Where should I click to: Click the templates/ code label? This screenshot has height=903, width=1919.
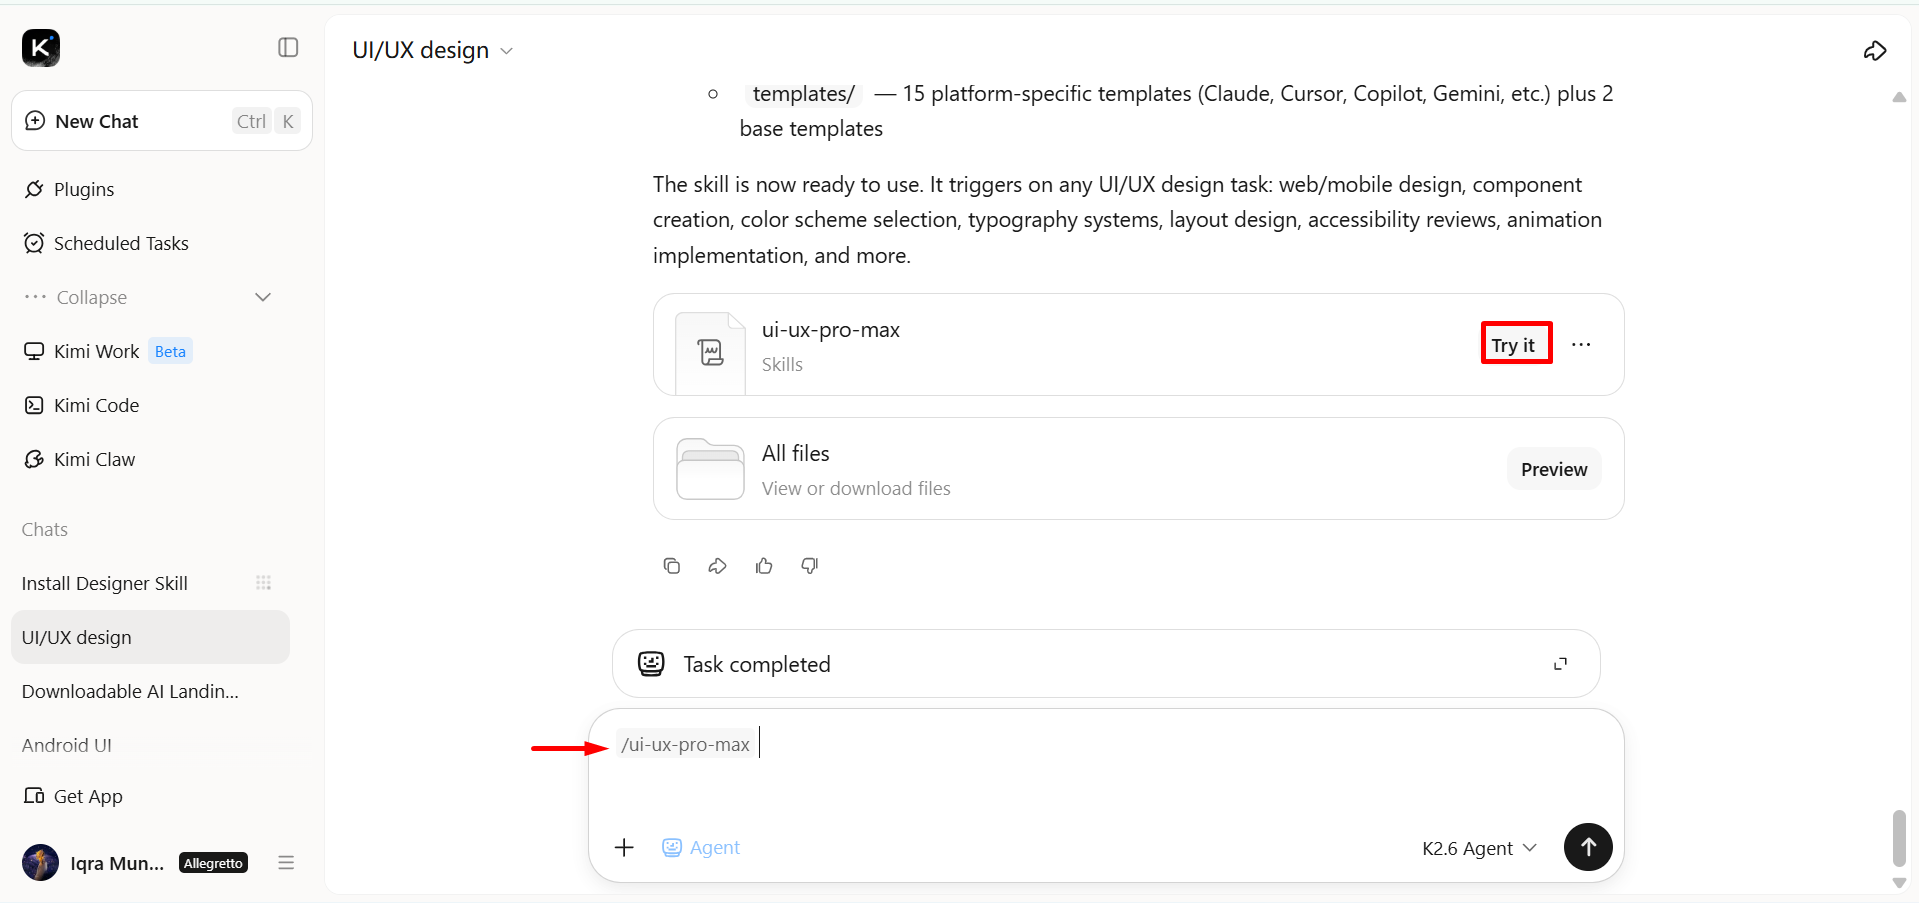point(803,94)
